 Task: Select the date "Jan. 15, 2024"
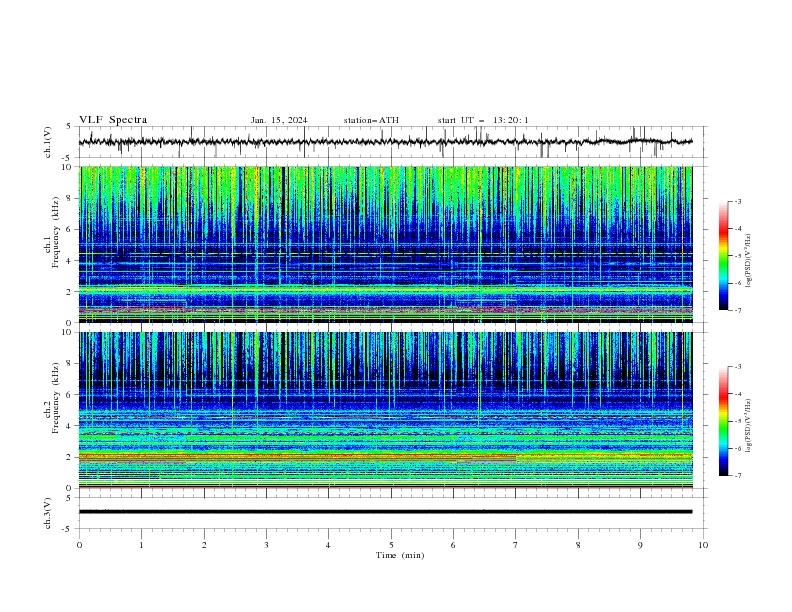[279, 120]
